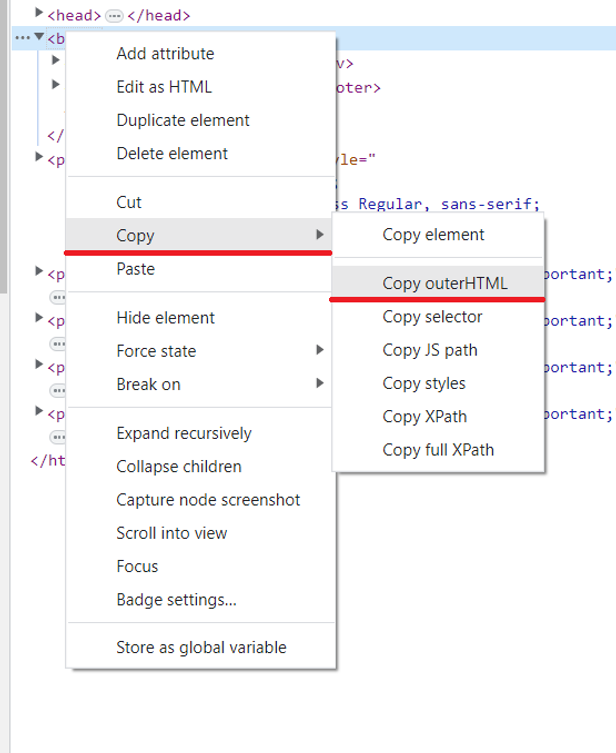The image size is (616, 753).
Task: Select Delete element in context menu
Action: 172,153
